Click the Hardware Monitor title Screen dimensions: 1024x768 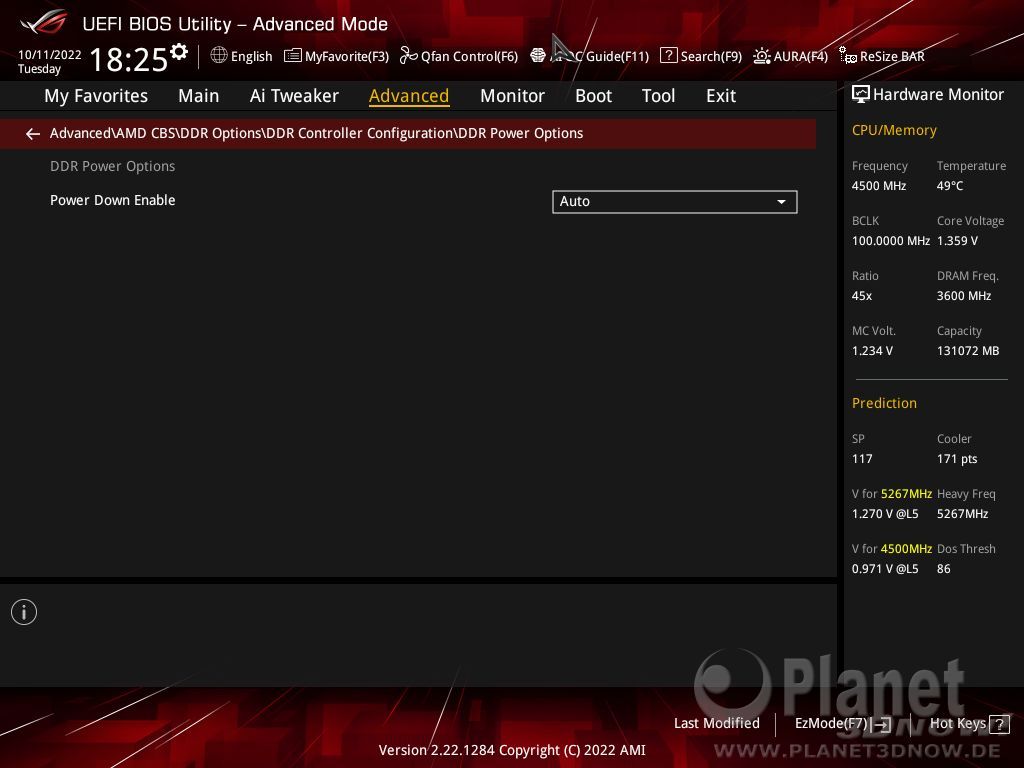point(938,95)
